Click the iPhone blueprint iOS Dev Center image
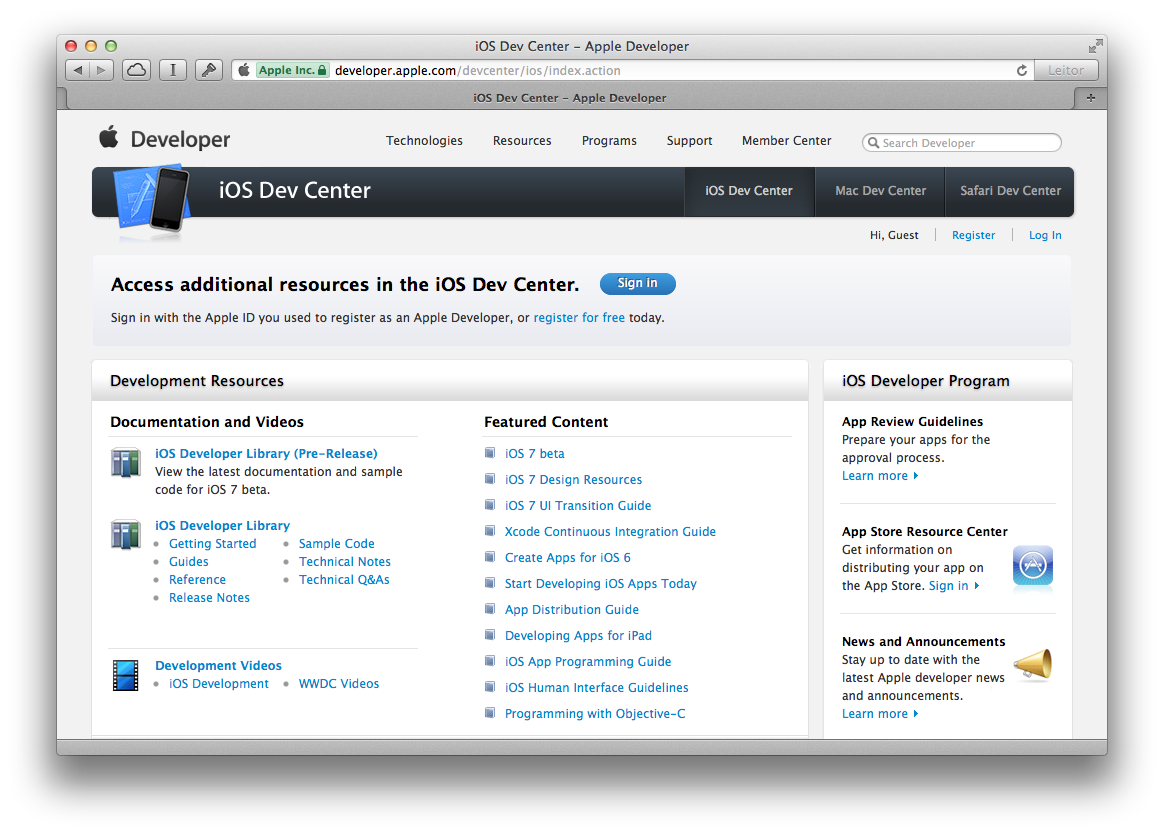The image size is (1164, 834). point(153,201)
